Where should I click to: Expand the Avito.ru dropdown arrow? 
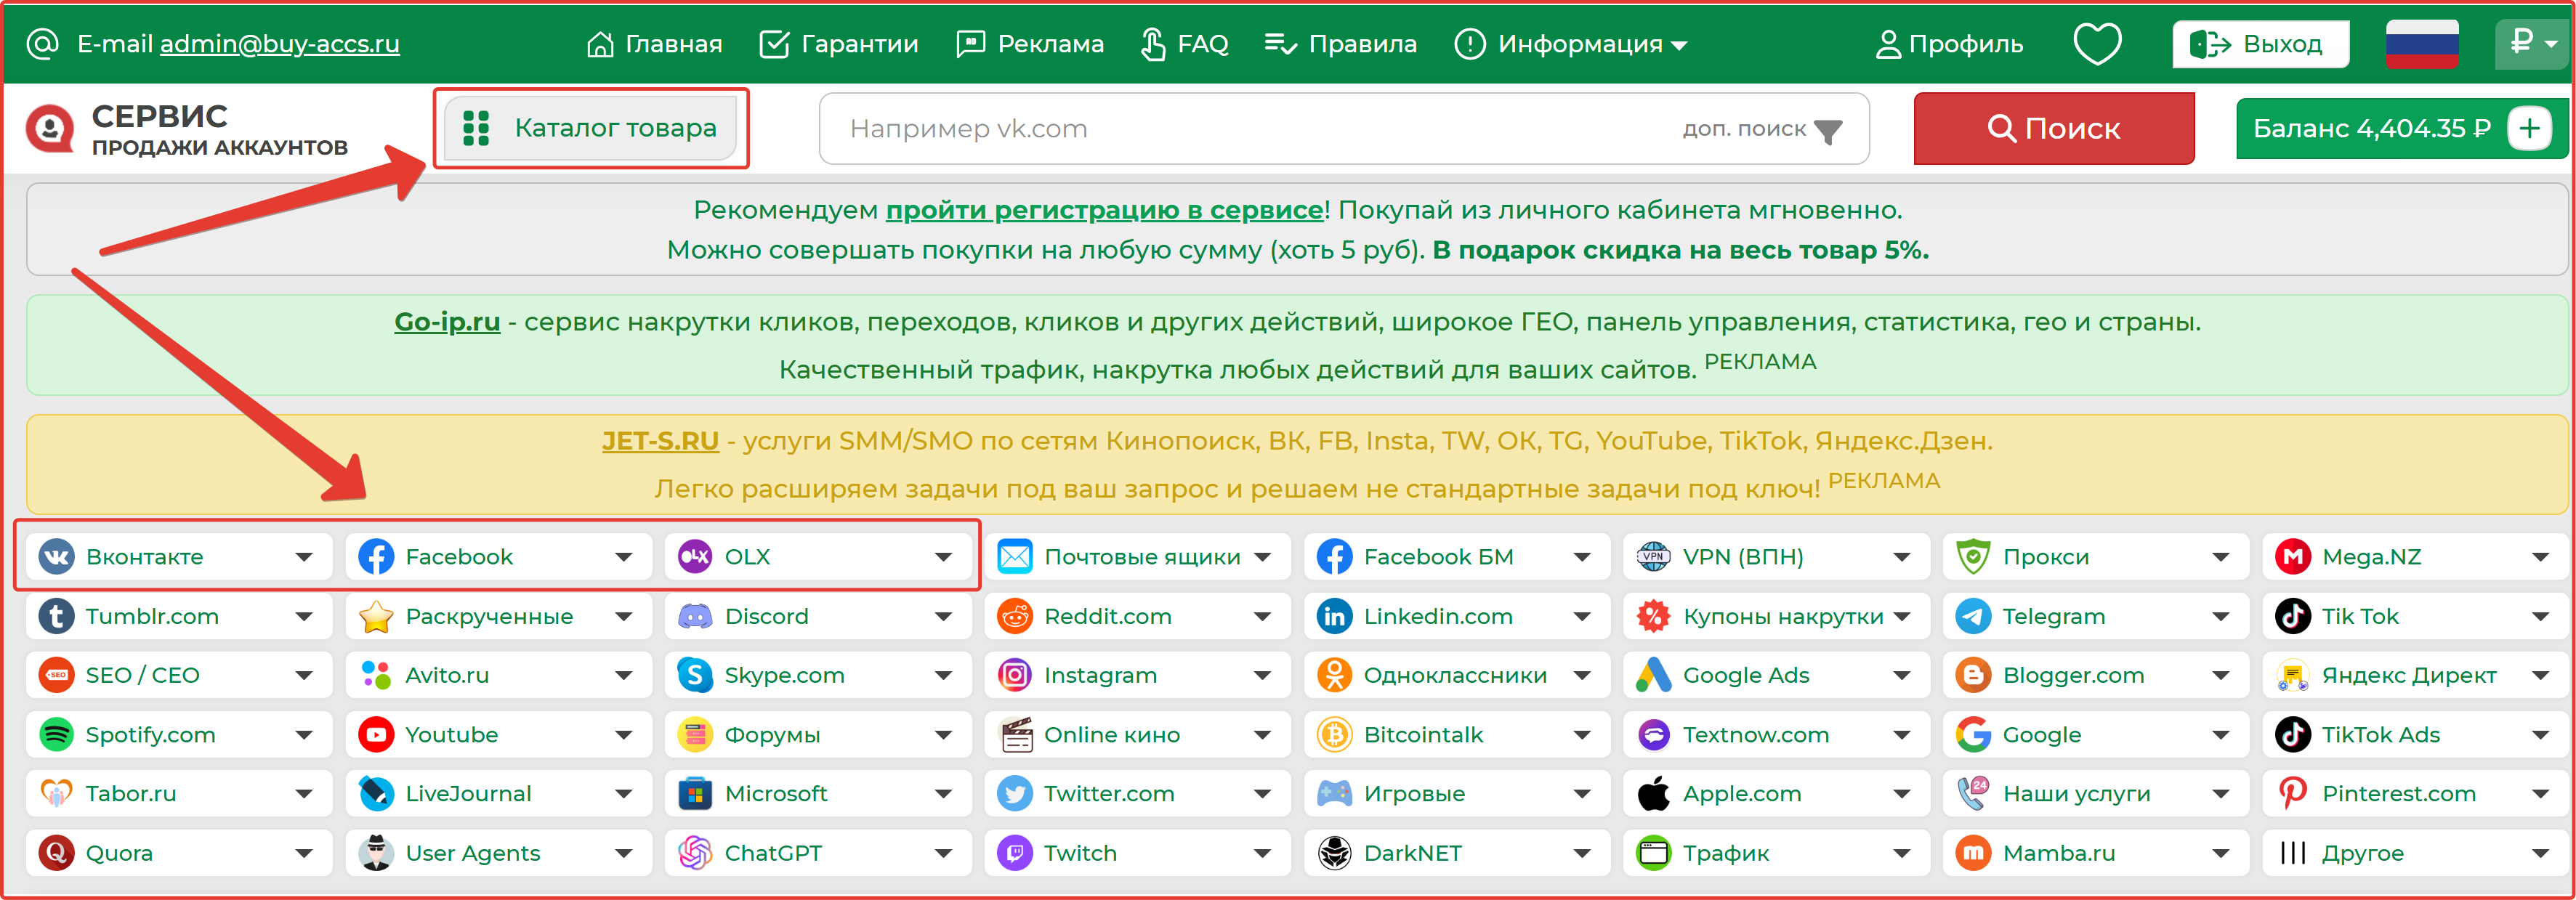(x=624, y=675)
